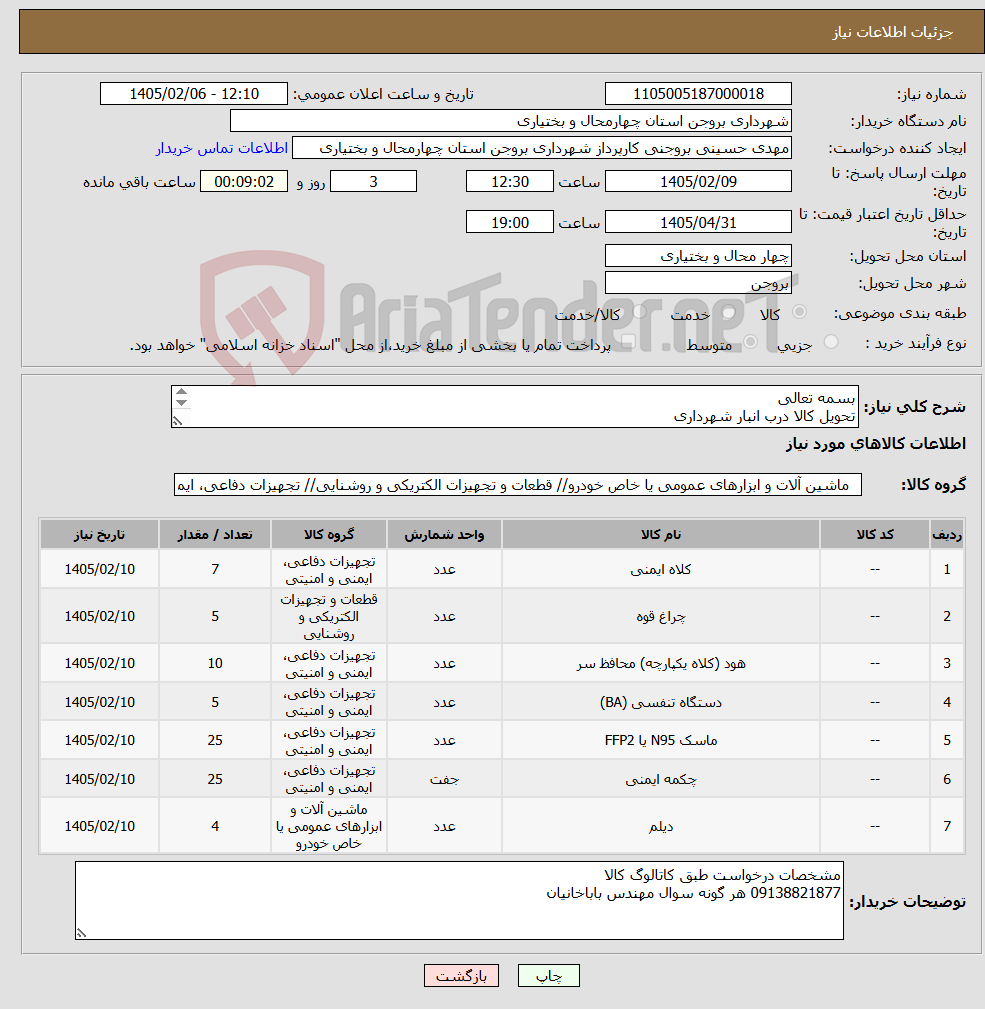Click the گروه کالا text field
The image size is (985, 1009).
click(x=517, y=485)
